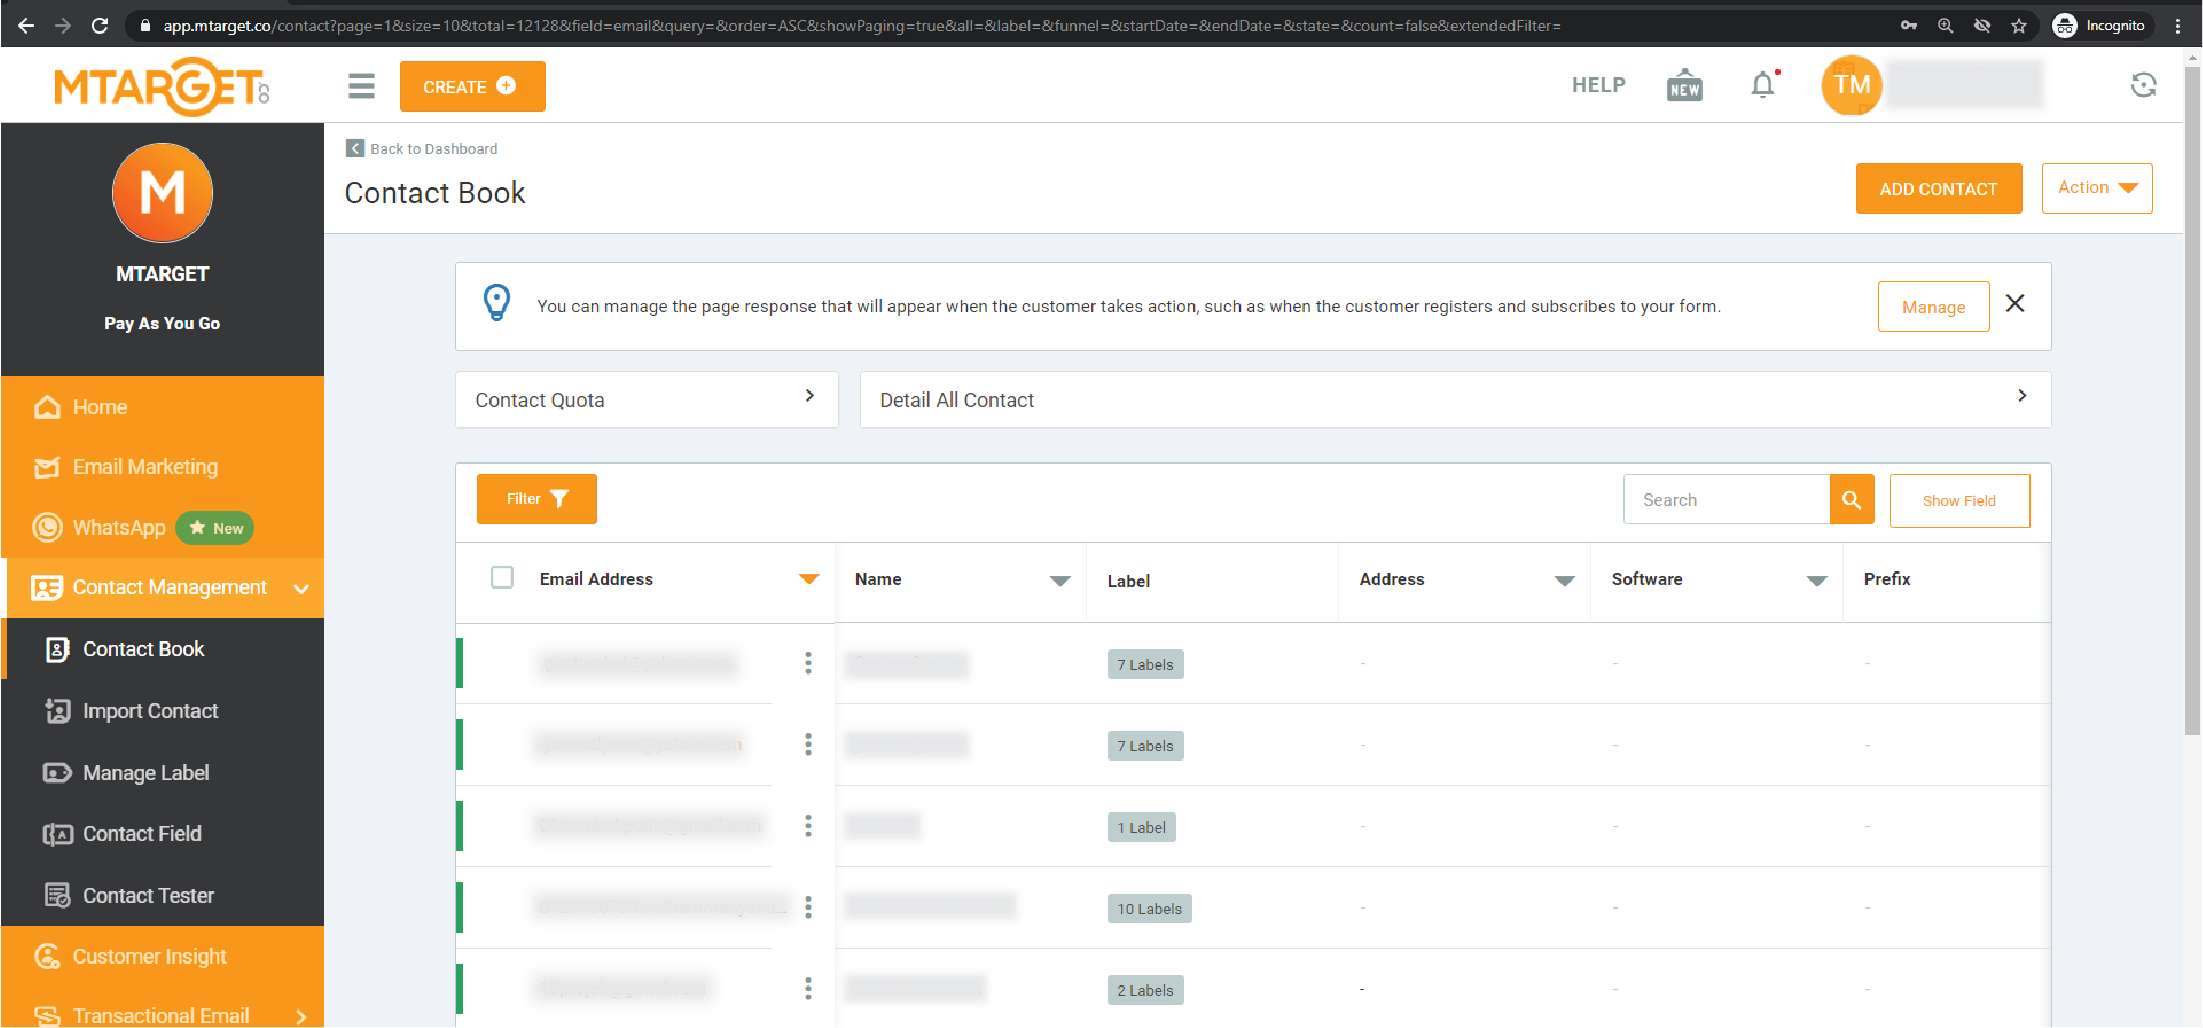
Task: Click the TM profile avatar
Action: coord(1851,85)
